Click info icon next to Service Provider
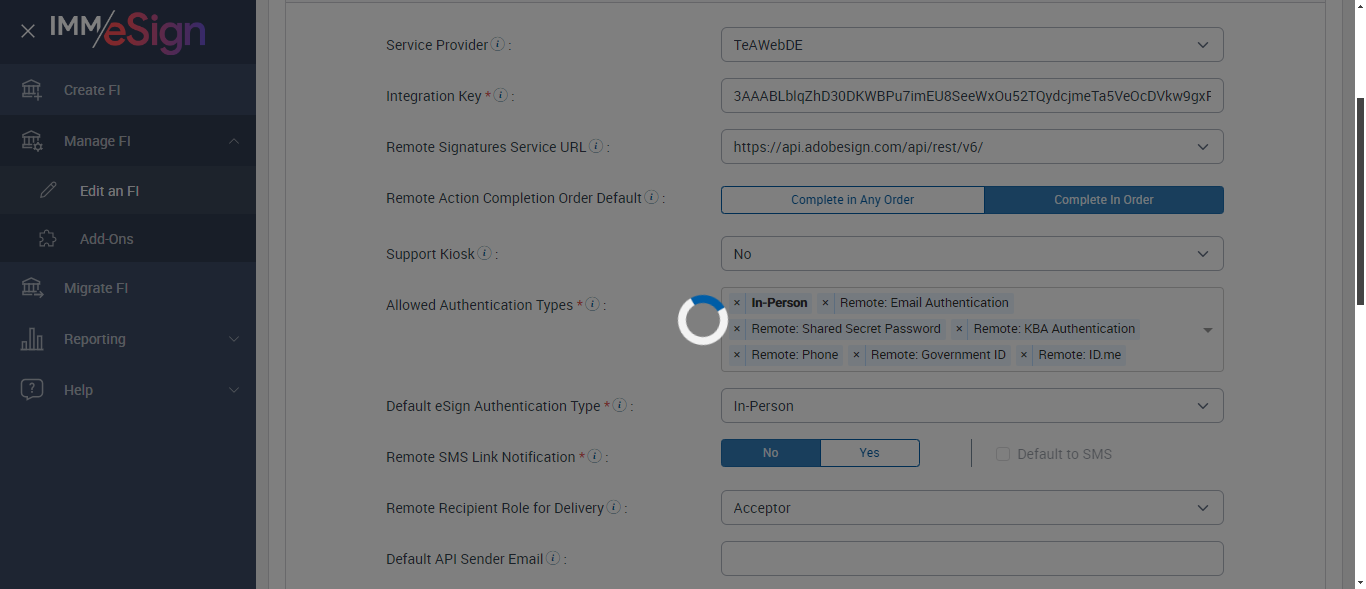 [x=498, y=45]
